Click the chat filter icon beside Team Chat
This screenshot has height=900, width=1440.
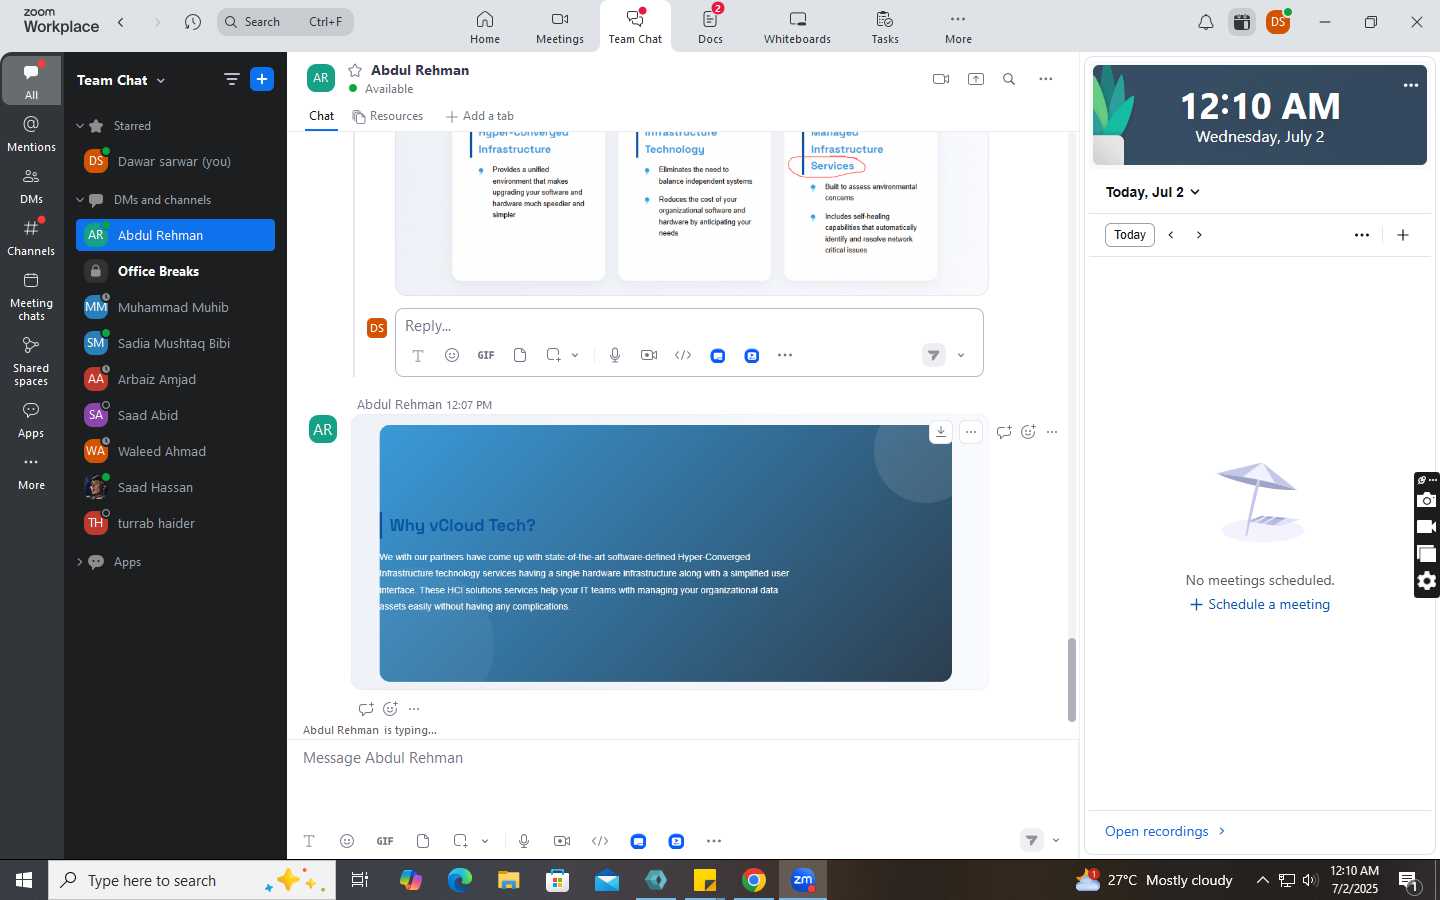point(231,80)
